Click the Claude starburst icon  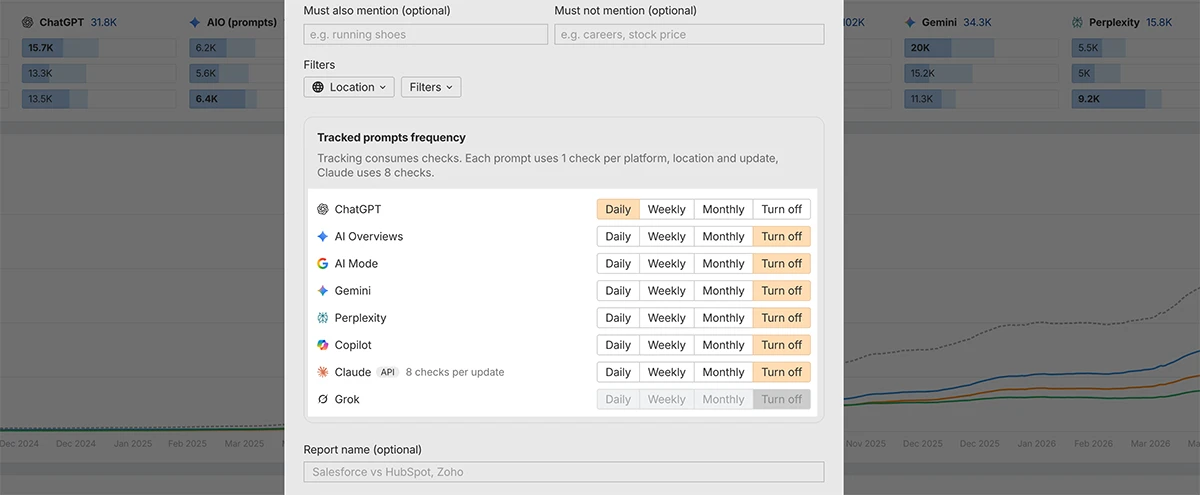click(x=323, y=372)
